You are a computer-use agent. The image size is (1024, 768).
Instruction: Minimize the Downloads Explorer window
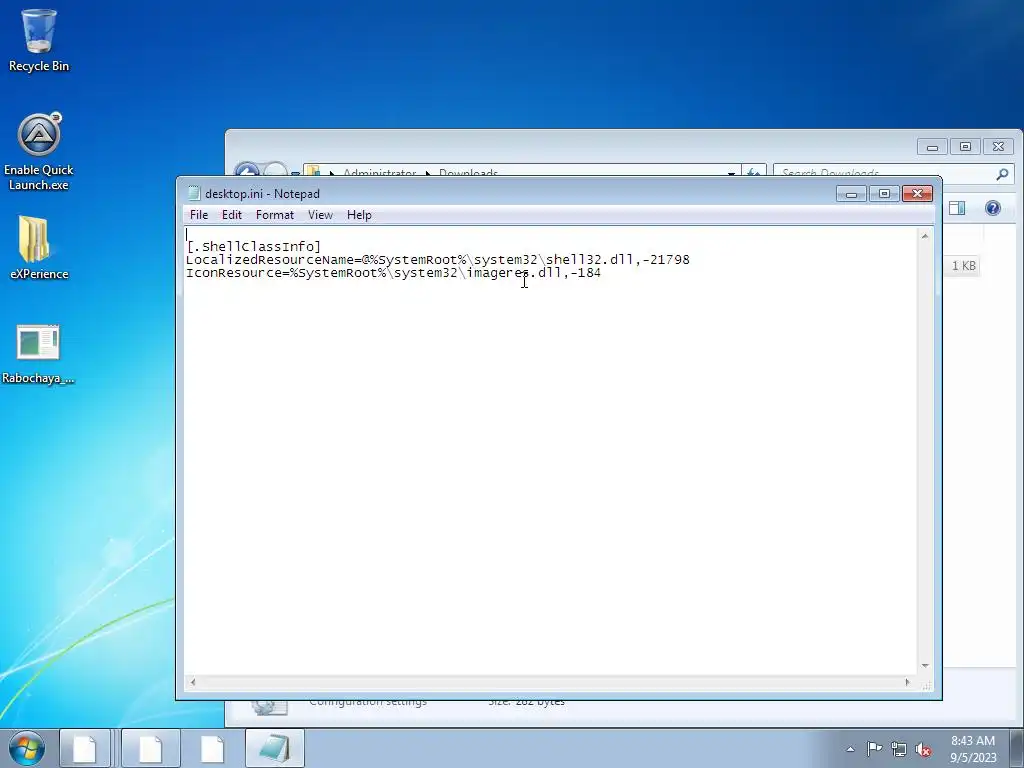point(933,147)
